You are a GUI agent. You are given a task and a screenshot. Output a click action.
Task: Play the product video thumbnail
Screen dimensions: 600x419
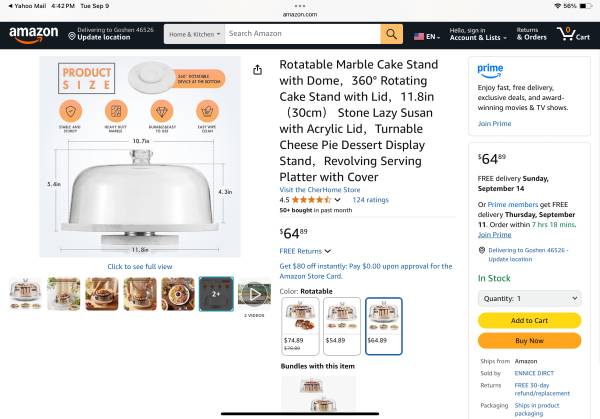(x=254, y=293)
